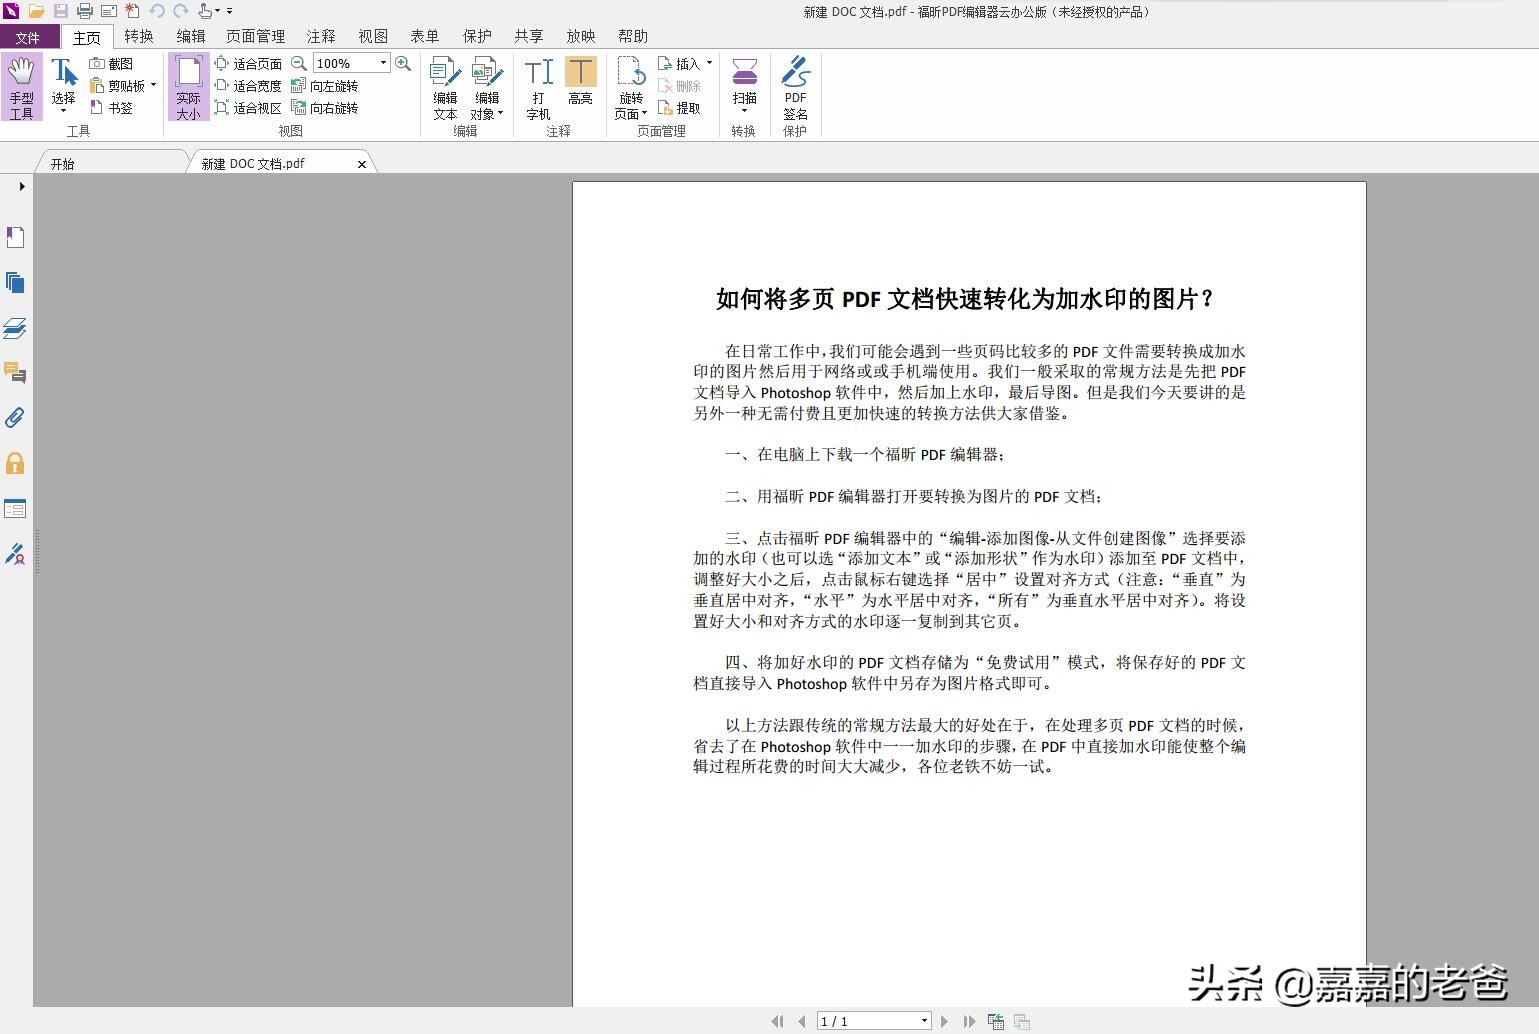This screenshot has width=1539, height=1034.
Task: Click the 向左旋转 rotate left button
Action: 327,85
